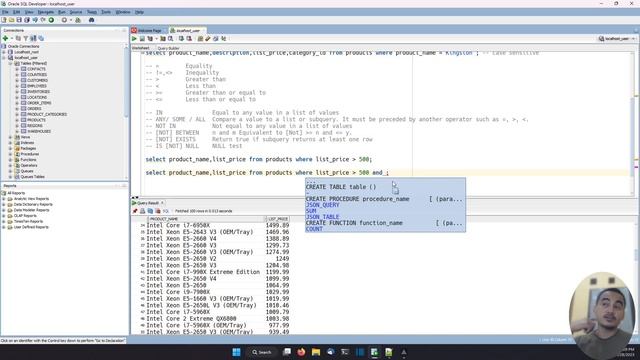The height and width of the screenshot is (360, 640).
Task: Select the All Reports tree item
Action: click(x=16, y=193)
